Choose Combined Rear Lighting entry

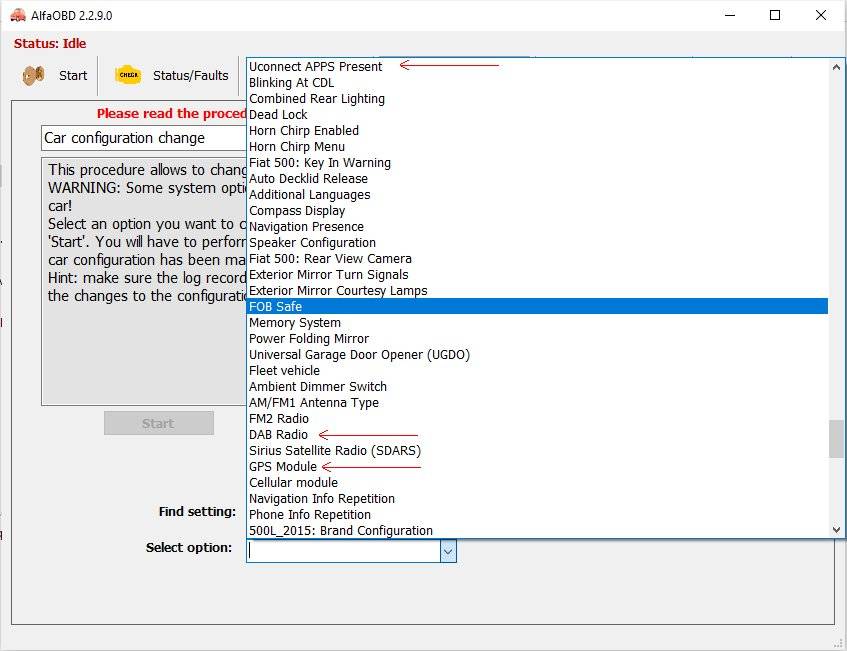[537, 99]
